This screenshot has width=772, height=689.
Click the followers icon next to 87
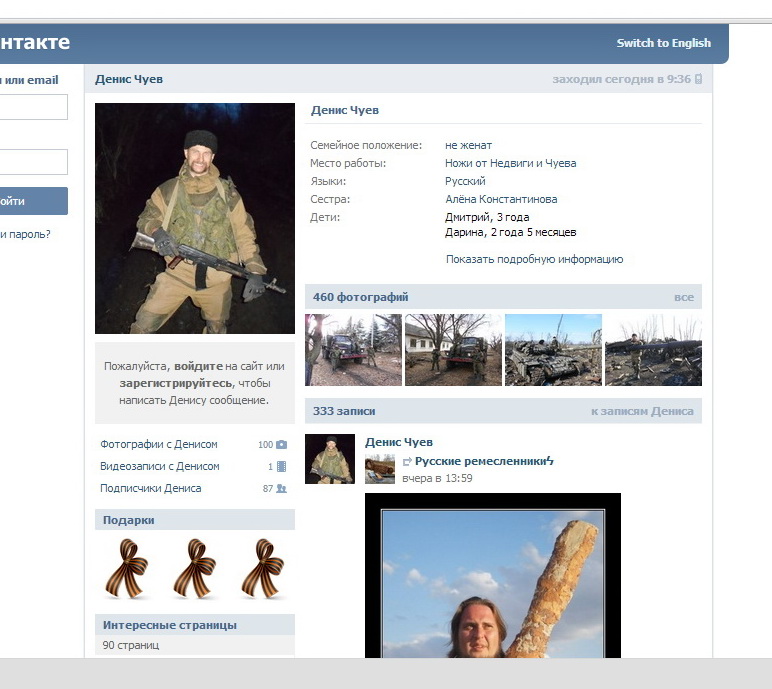pos(281,489)
